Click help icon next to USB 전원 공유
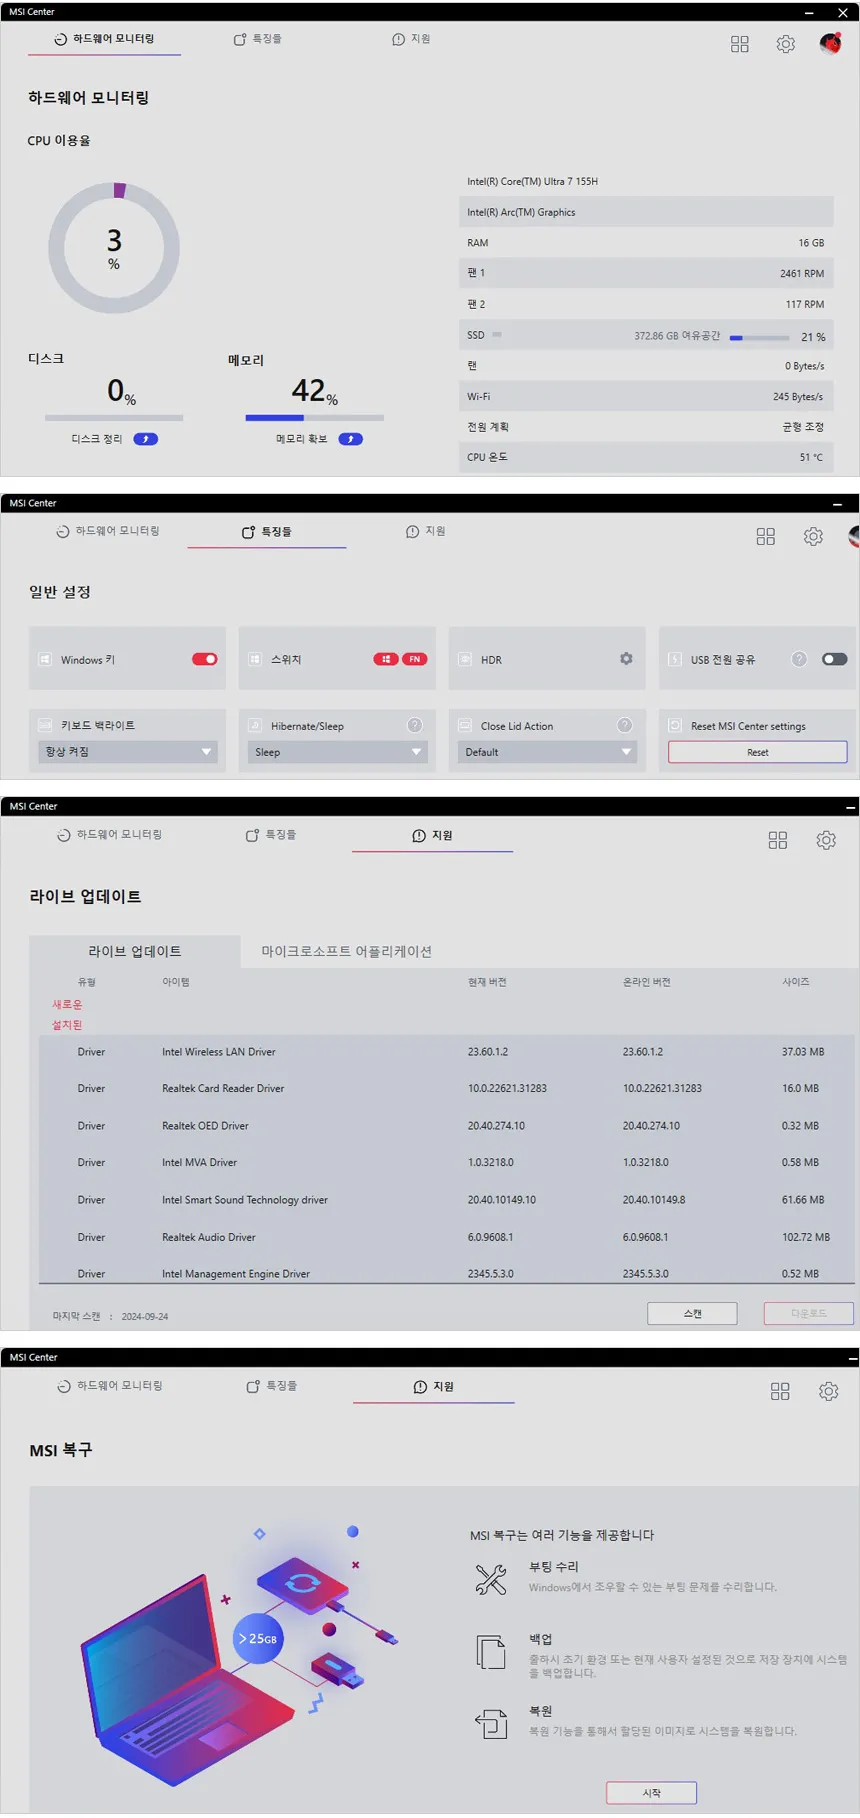860x1818 pixels. (799, 659)
